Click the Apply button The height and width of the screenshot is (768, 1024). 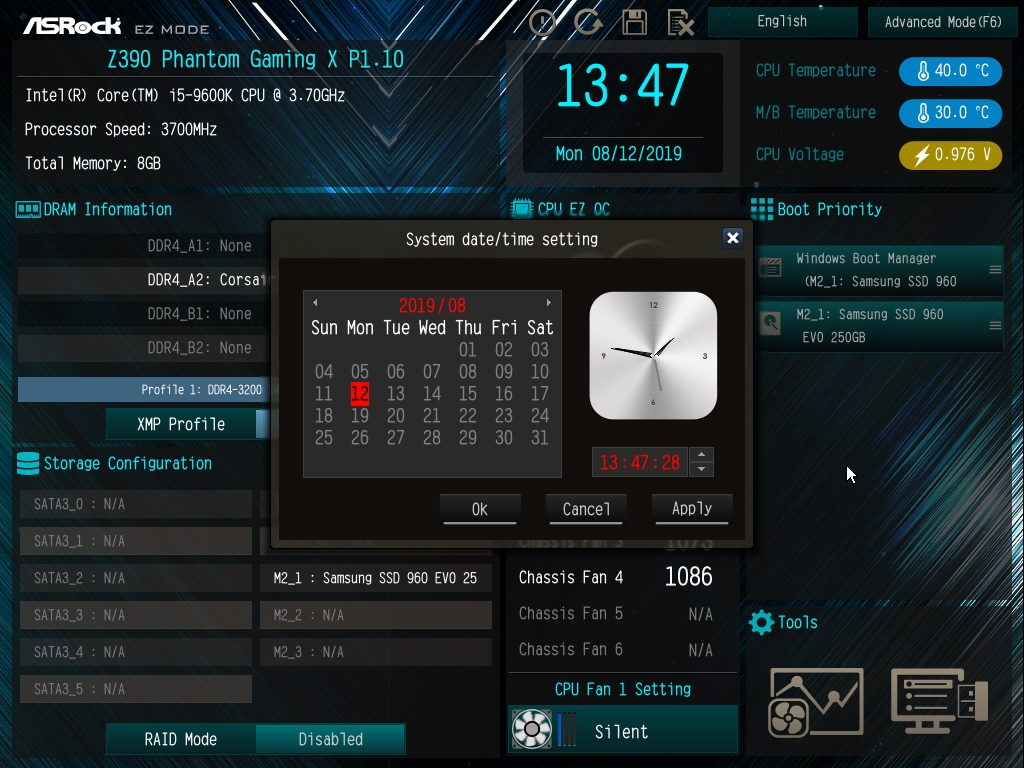tap(692, 509)
